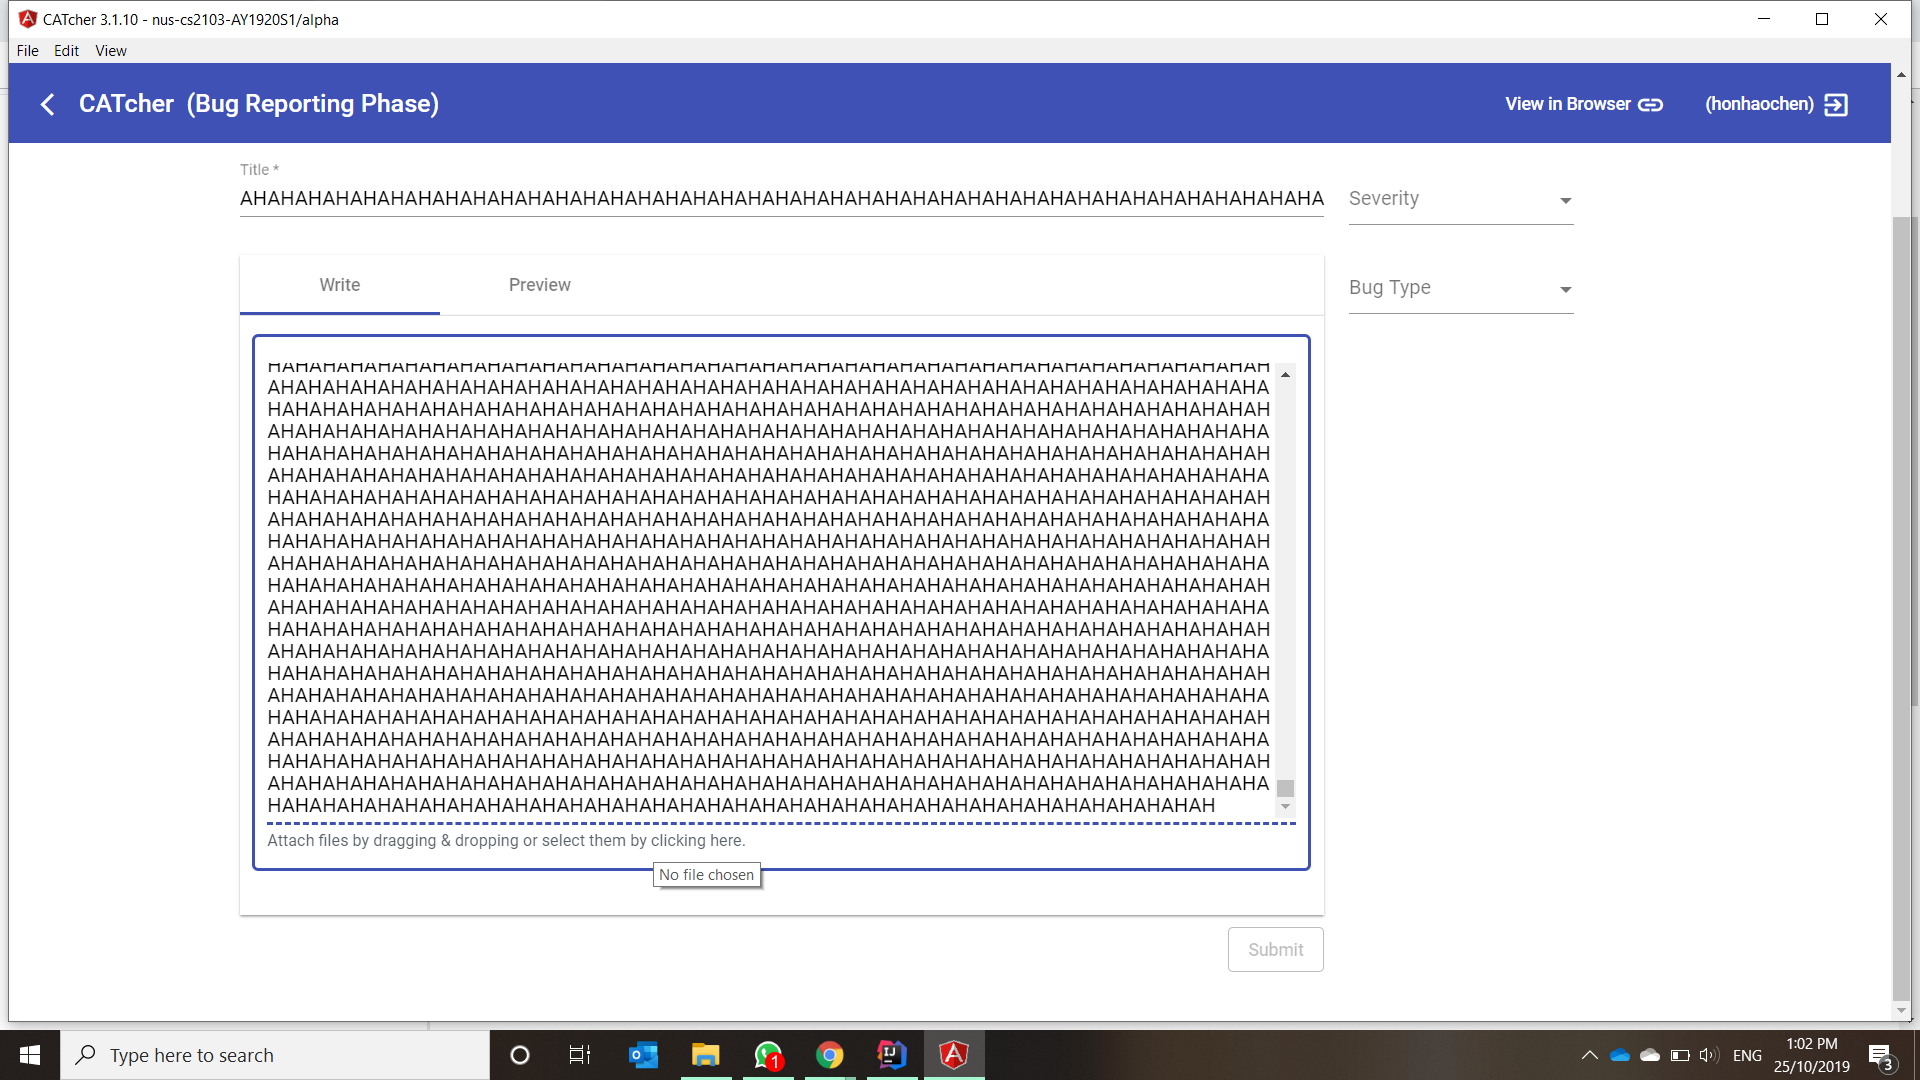Open Chrome from the taskbar
The image size is (1920, 1080).
click(829, 1055)
